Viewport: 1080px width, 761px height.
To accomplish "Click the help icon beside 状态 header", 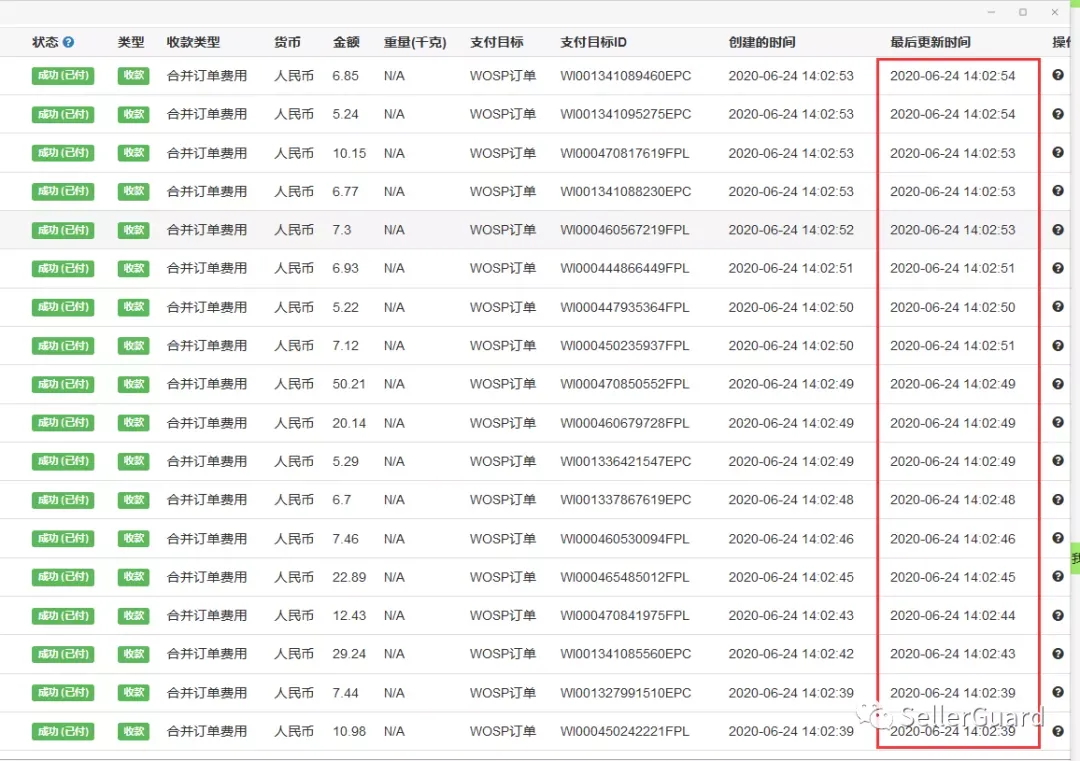I will tap(68, 42).
